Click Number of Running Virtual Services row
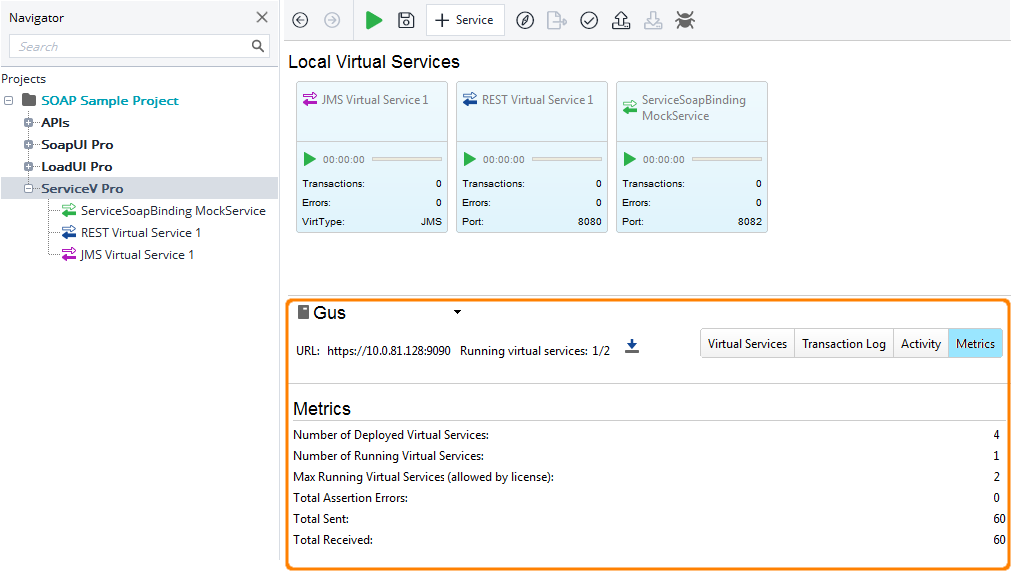Screen dimensions: 1011x572 (x=647, y=456)
